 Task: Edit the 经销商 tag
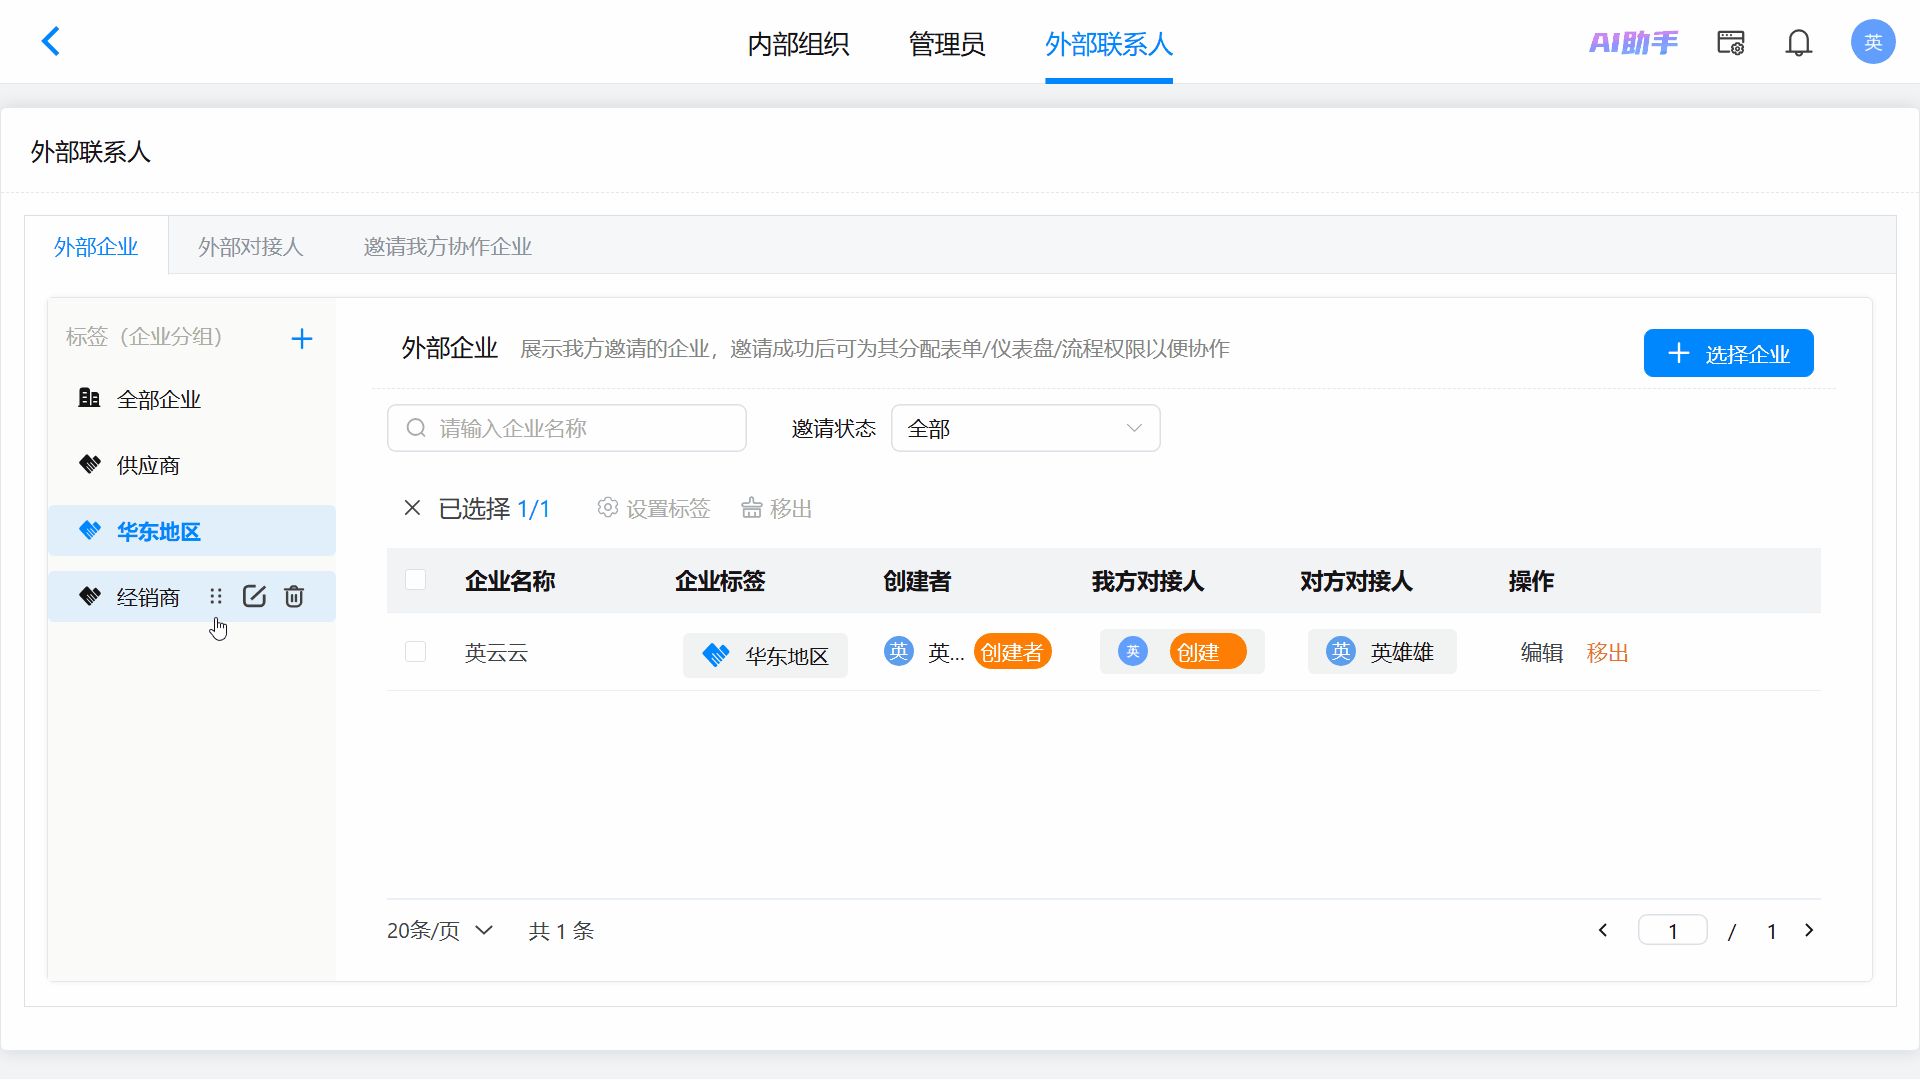255,597
